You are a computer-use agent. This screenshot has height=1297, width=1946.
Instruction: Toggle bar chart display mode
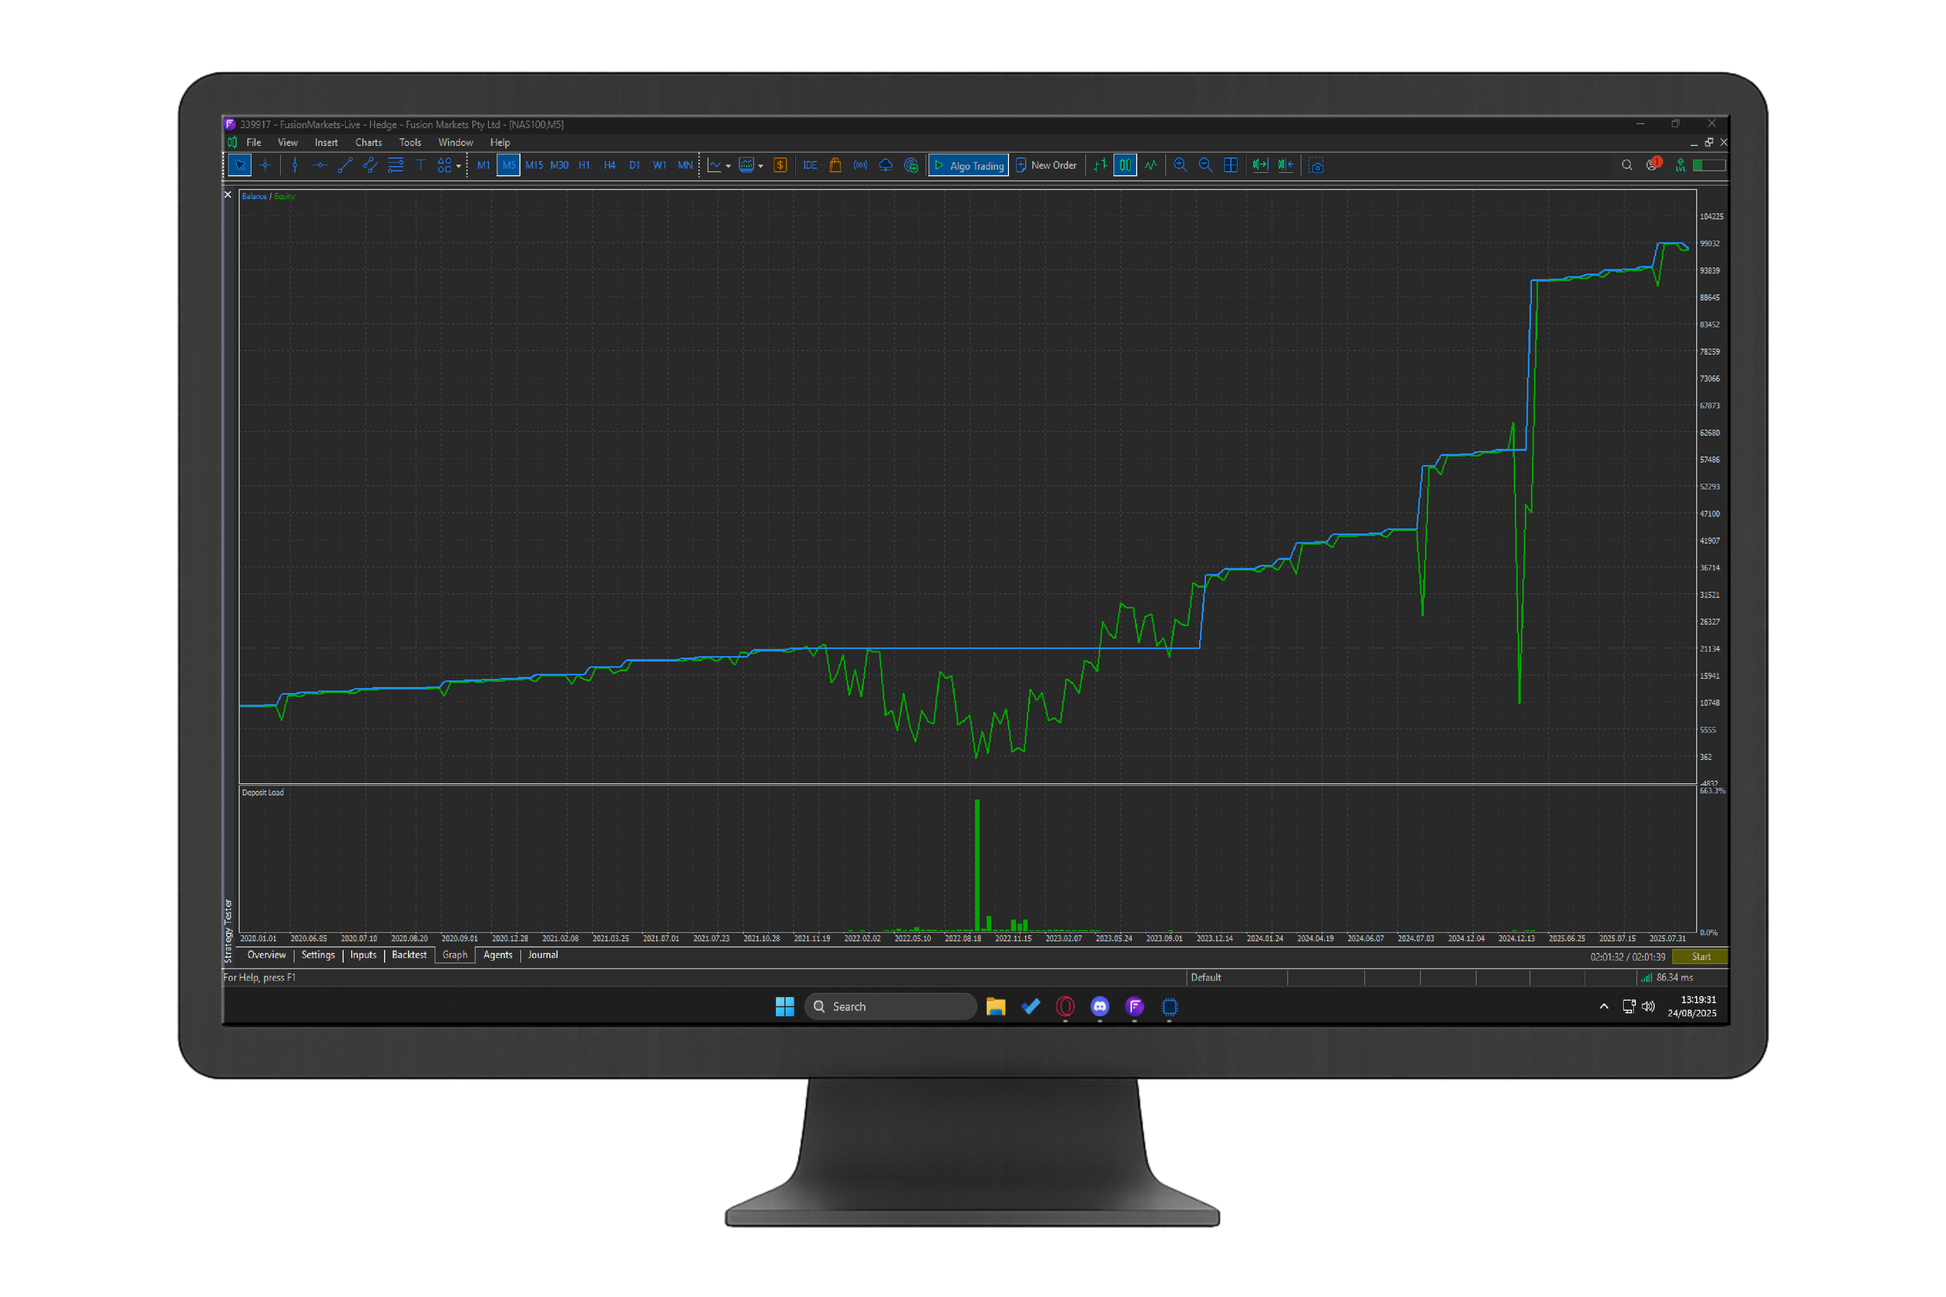(1100, 166)
